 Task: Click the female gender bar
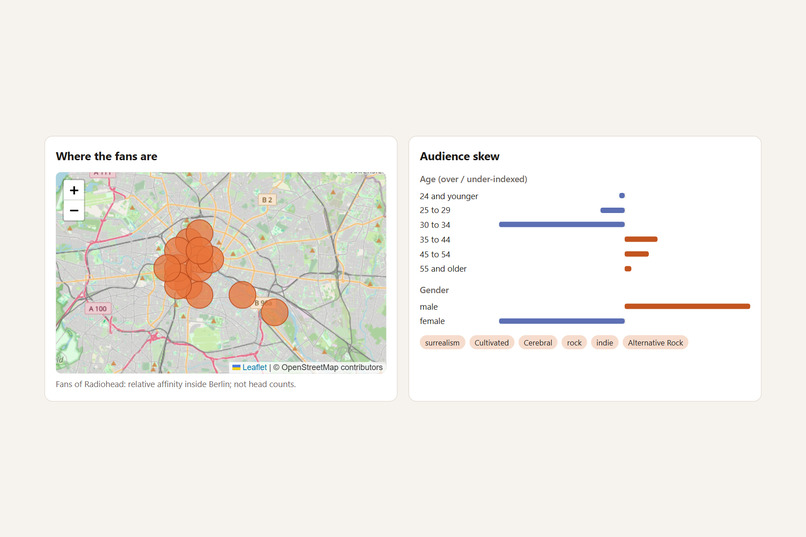(x=562, y=321)
